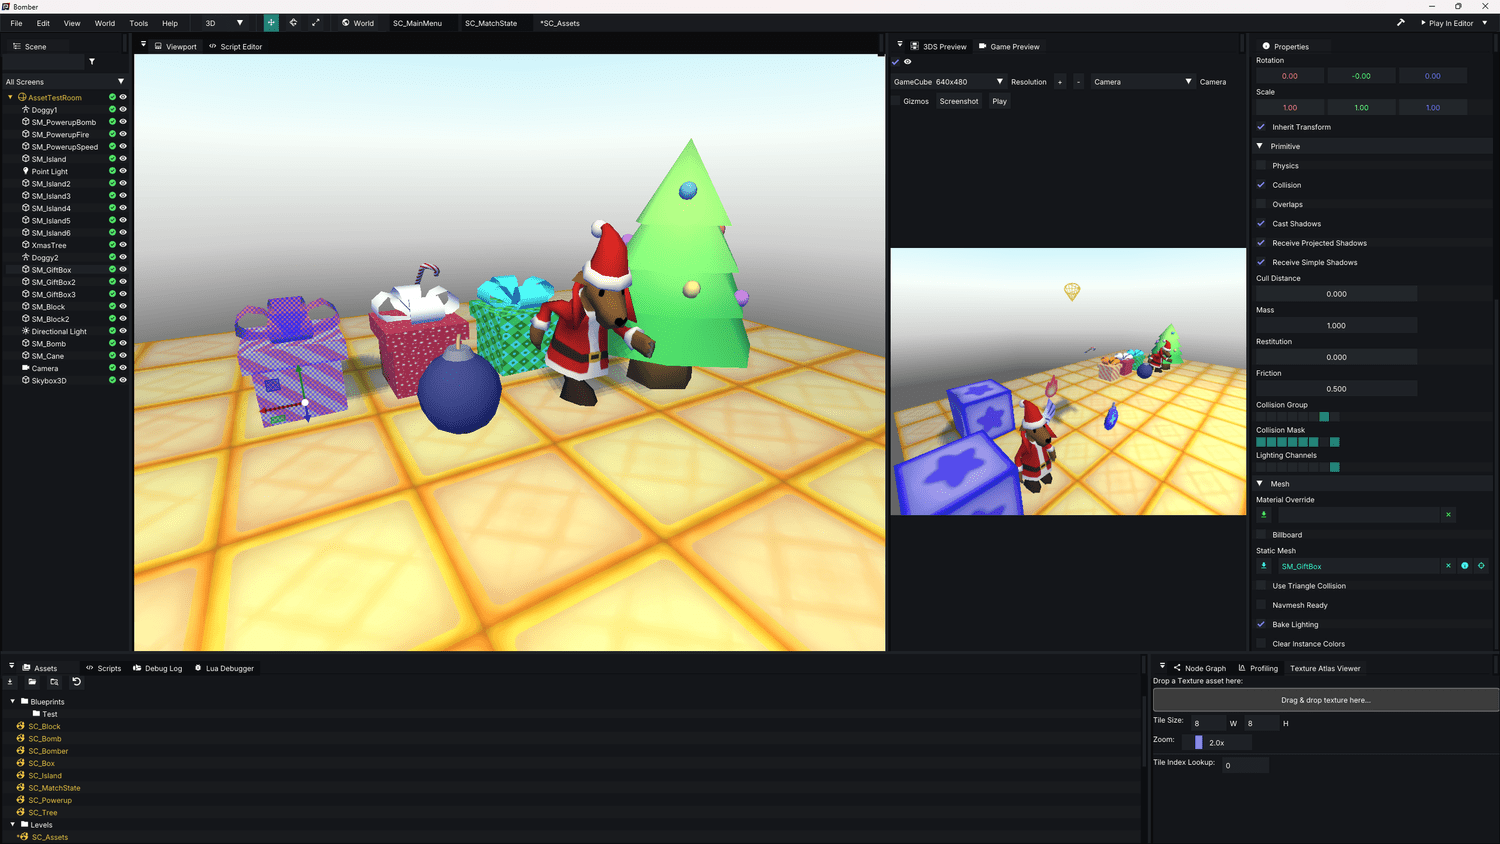
Task: Click the Play button in preview panel
Action: pyautogui.click(x=999, y=101)
